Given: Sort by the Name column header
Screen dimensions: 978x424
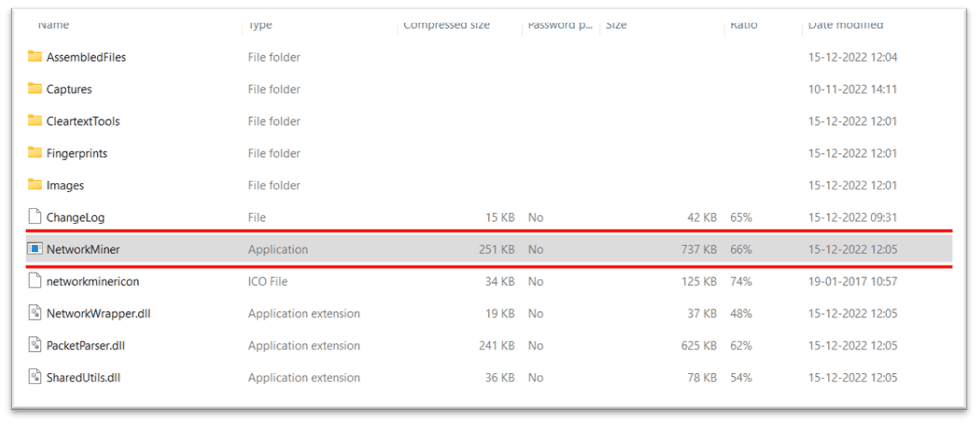Looking at the screenshot, I should pos(54,25).
